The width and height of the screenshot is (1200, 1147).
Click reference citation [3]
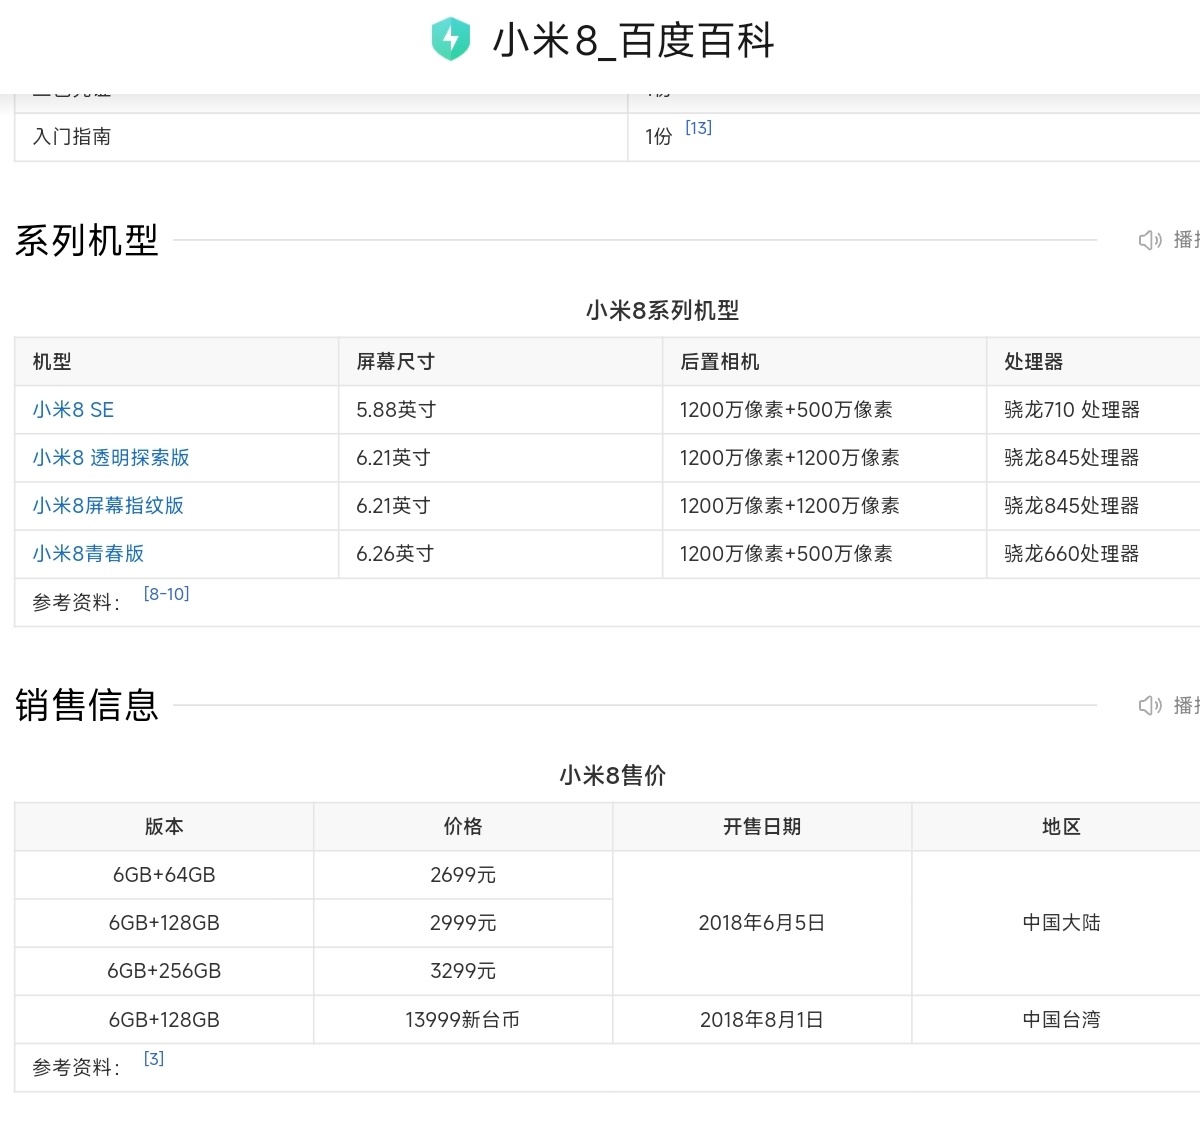click(154, 1059)
